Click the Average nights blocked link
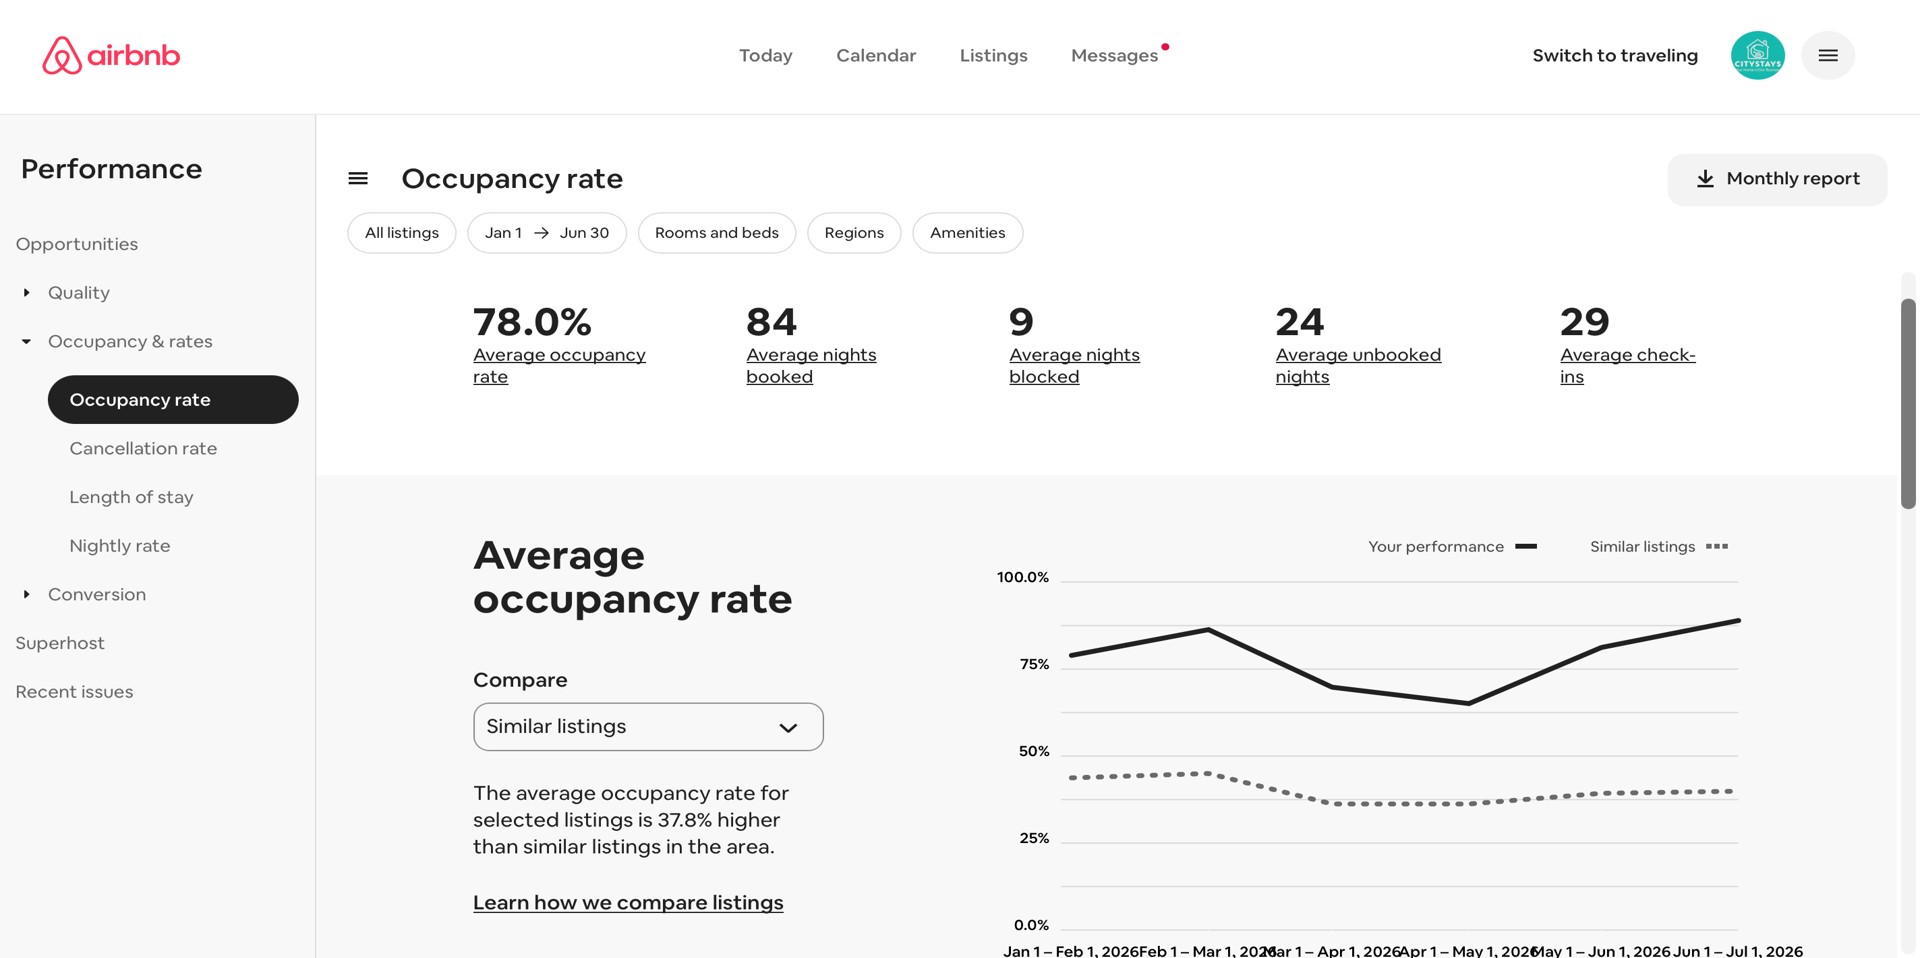The width and height of the screenshot is (1920, 958). tap(1074, 366)
